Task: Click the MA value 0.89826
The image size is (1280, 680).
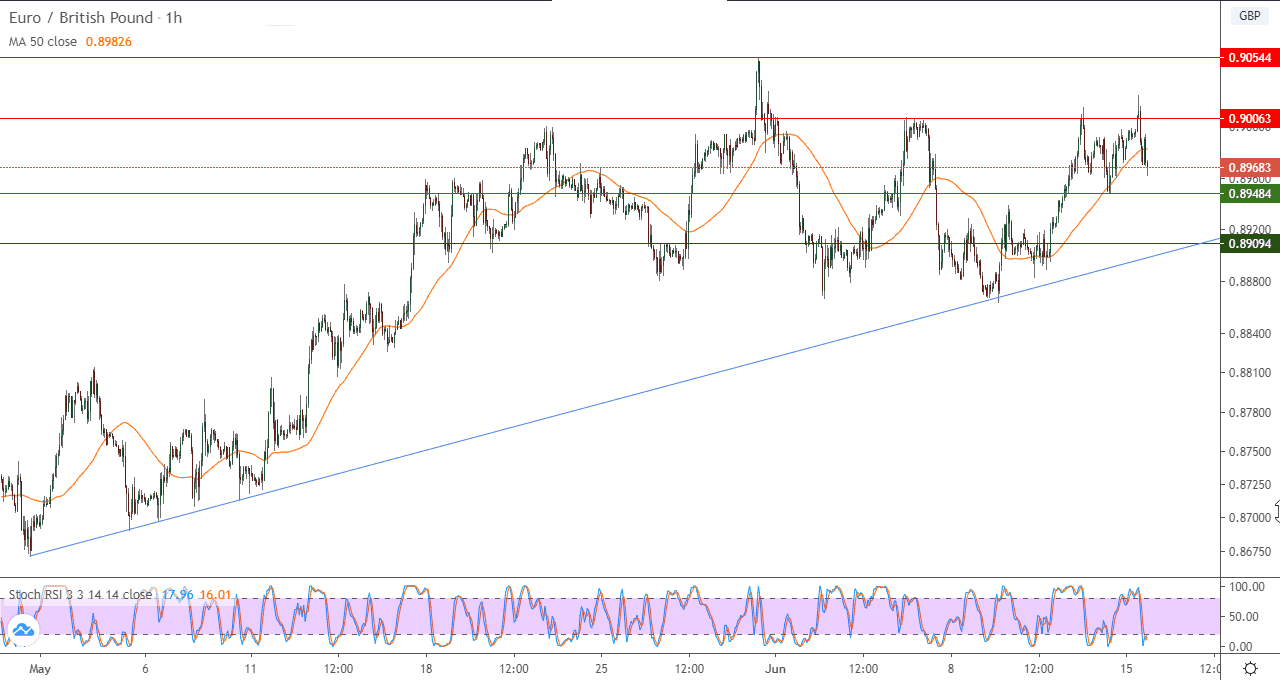Action: pyautogui.click(x=108, y=41)
